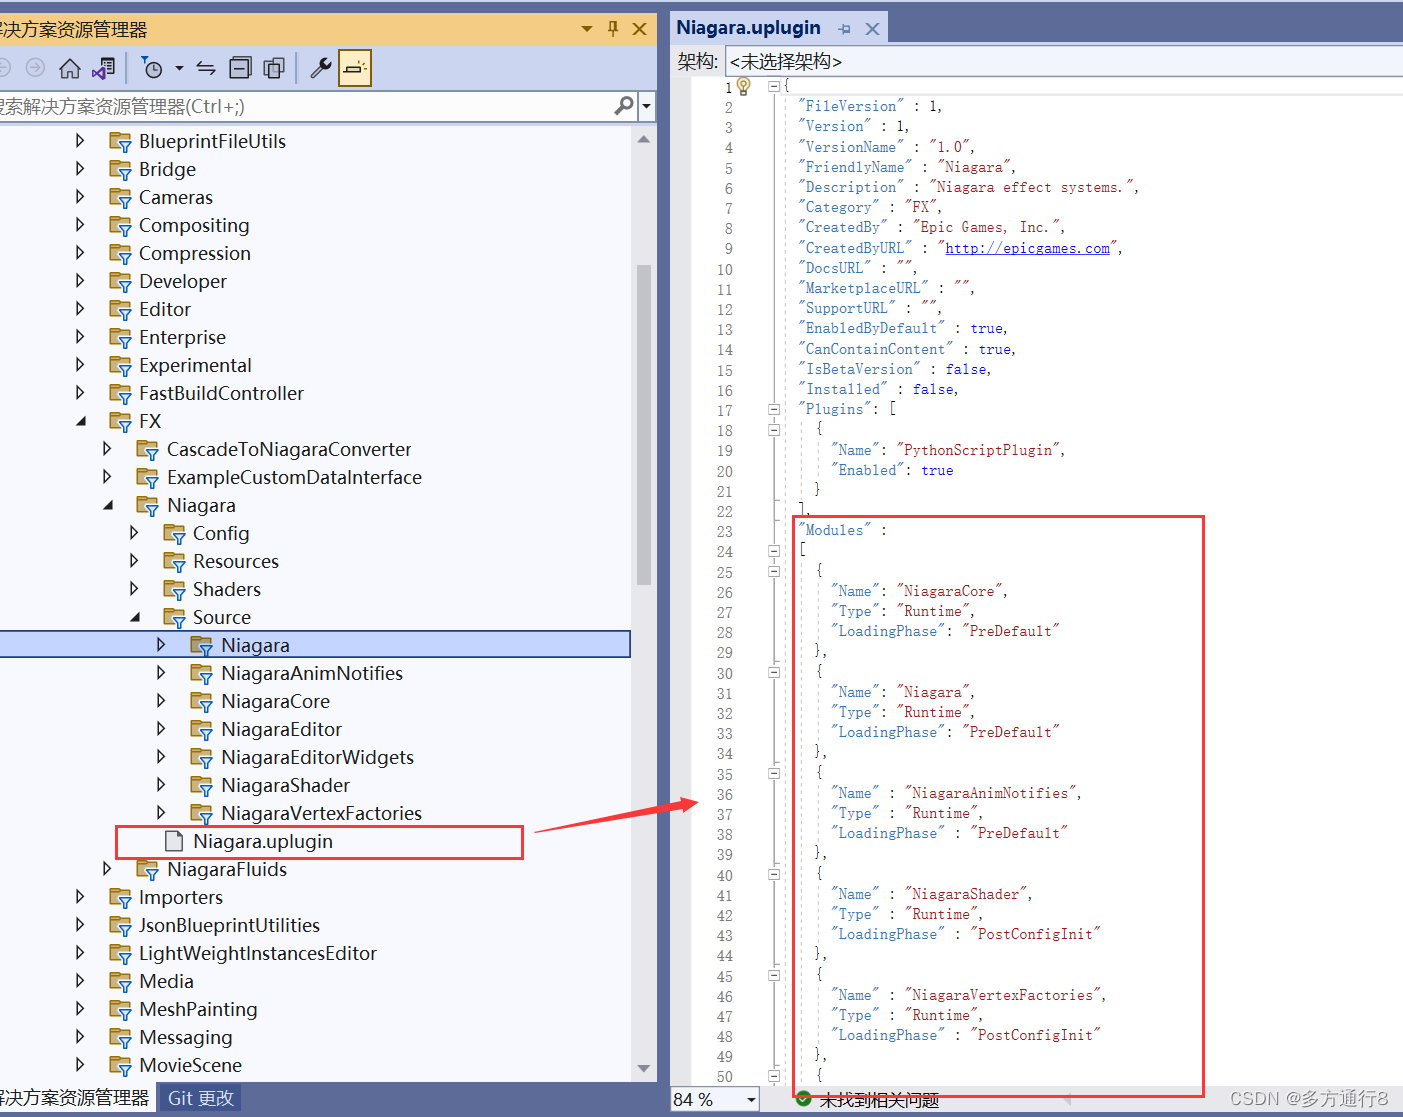Click the scroll-up arrow of the tree scrollbar
Screen dimensions: 1403x1117
coord(644,140)
